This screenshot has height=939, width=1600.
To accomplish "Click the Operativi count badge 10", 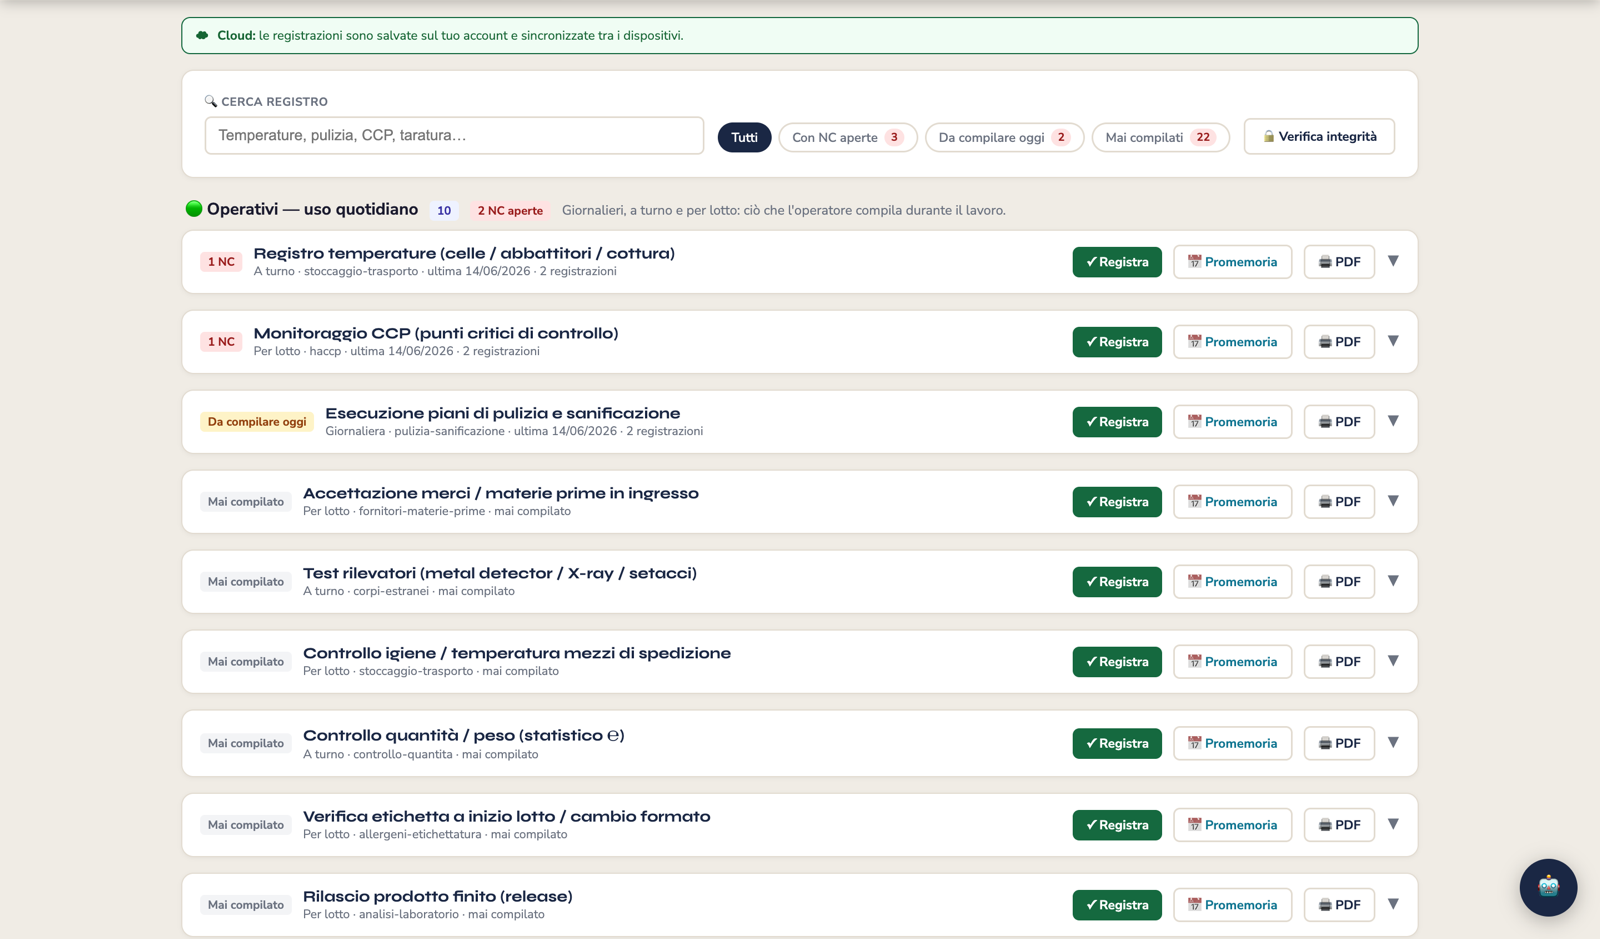I will coord(444,210).
